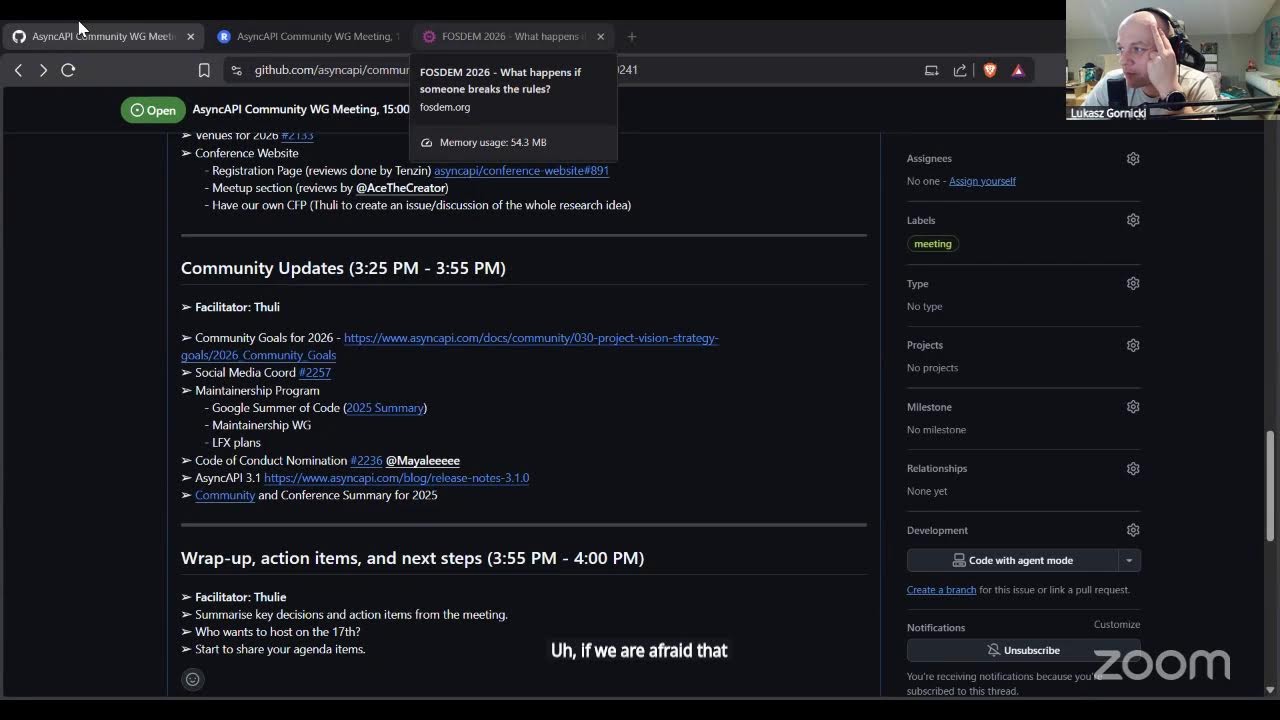
Task: Click the github.com address bar URL
Action: click(332, 70)
